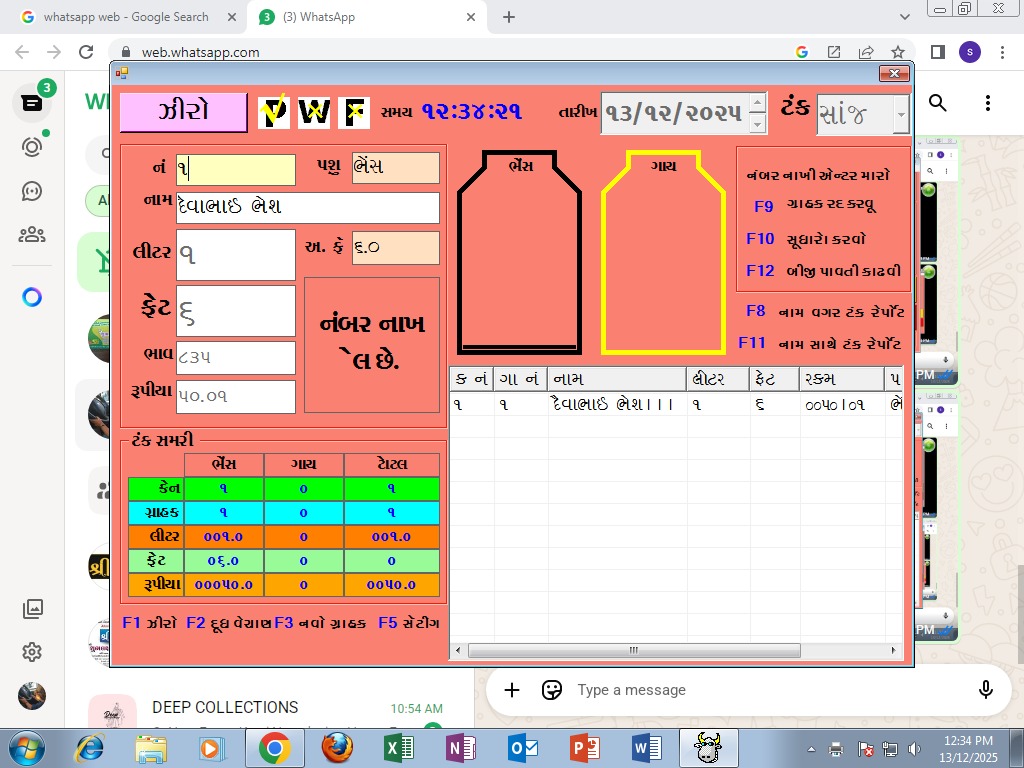Click the W WhatsApp icon in title bar
Screen dimensions: 1024x768
313,112
